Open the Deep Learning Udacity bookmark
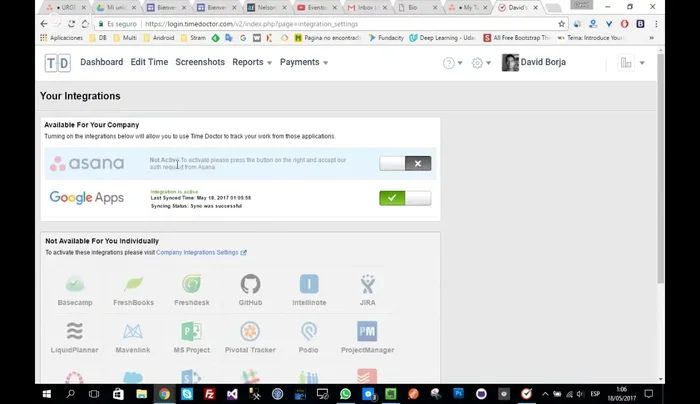Image resolution: width=700 pixels, height=404 pixels. pos(442,38)
